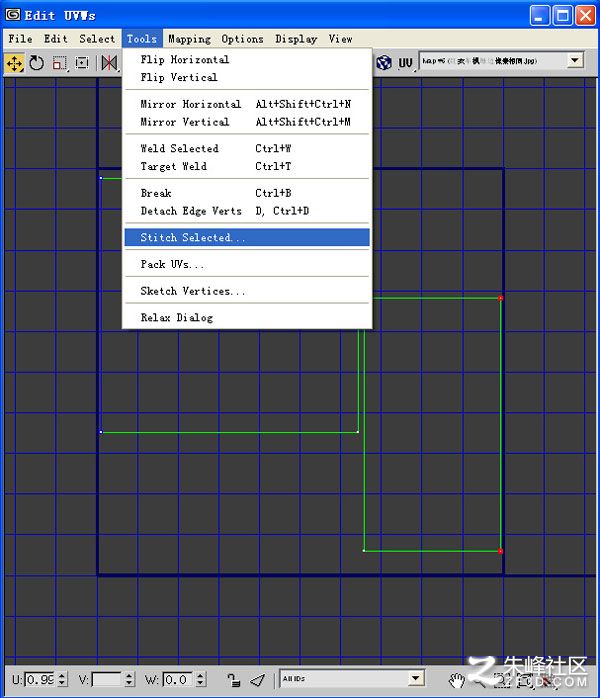Select the Pan hand tool
Screen dimensions: 600x698
(x=456, y=680)
